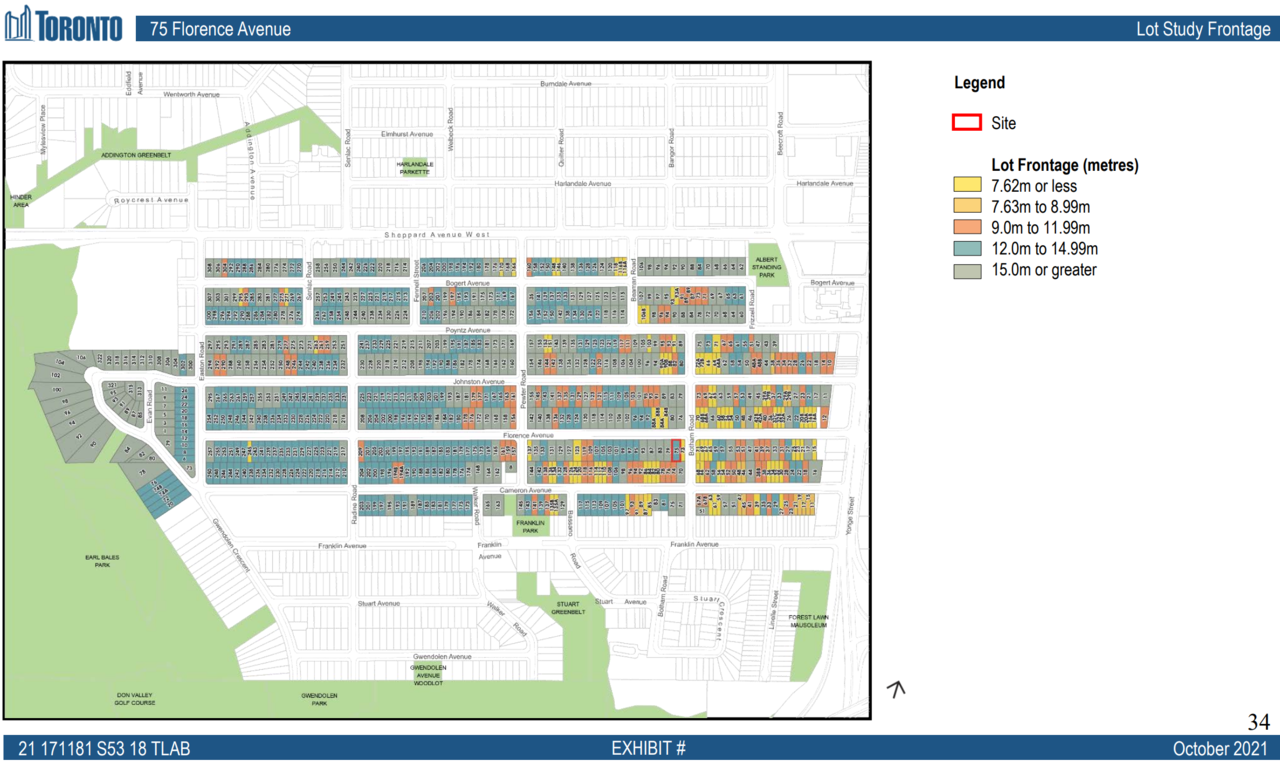1280x764 pixels.
Task: Click the Harlandale Parkette green square
Action: [413, 168]
